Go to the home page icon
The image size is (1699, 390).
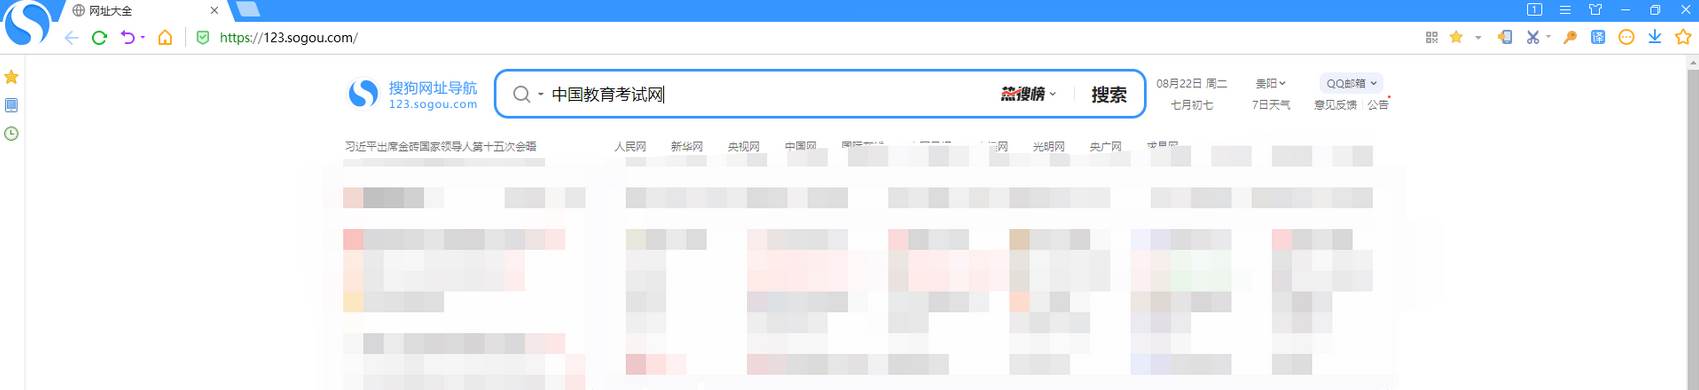[165, 38]
